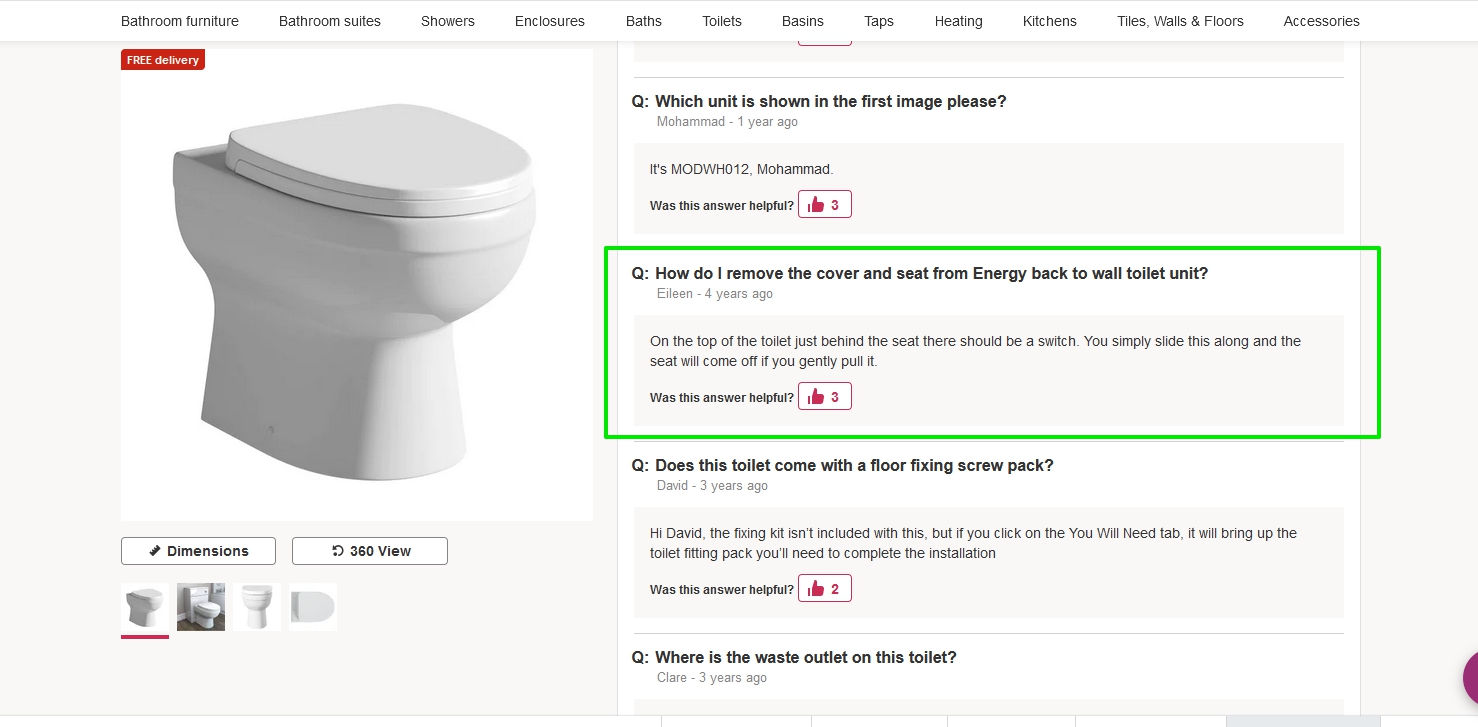Screen dimensions: 1478x727
Task: Like the MODWH012 answer with thumbs-up
Action: pos(824,205)
